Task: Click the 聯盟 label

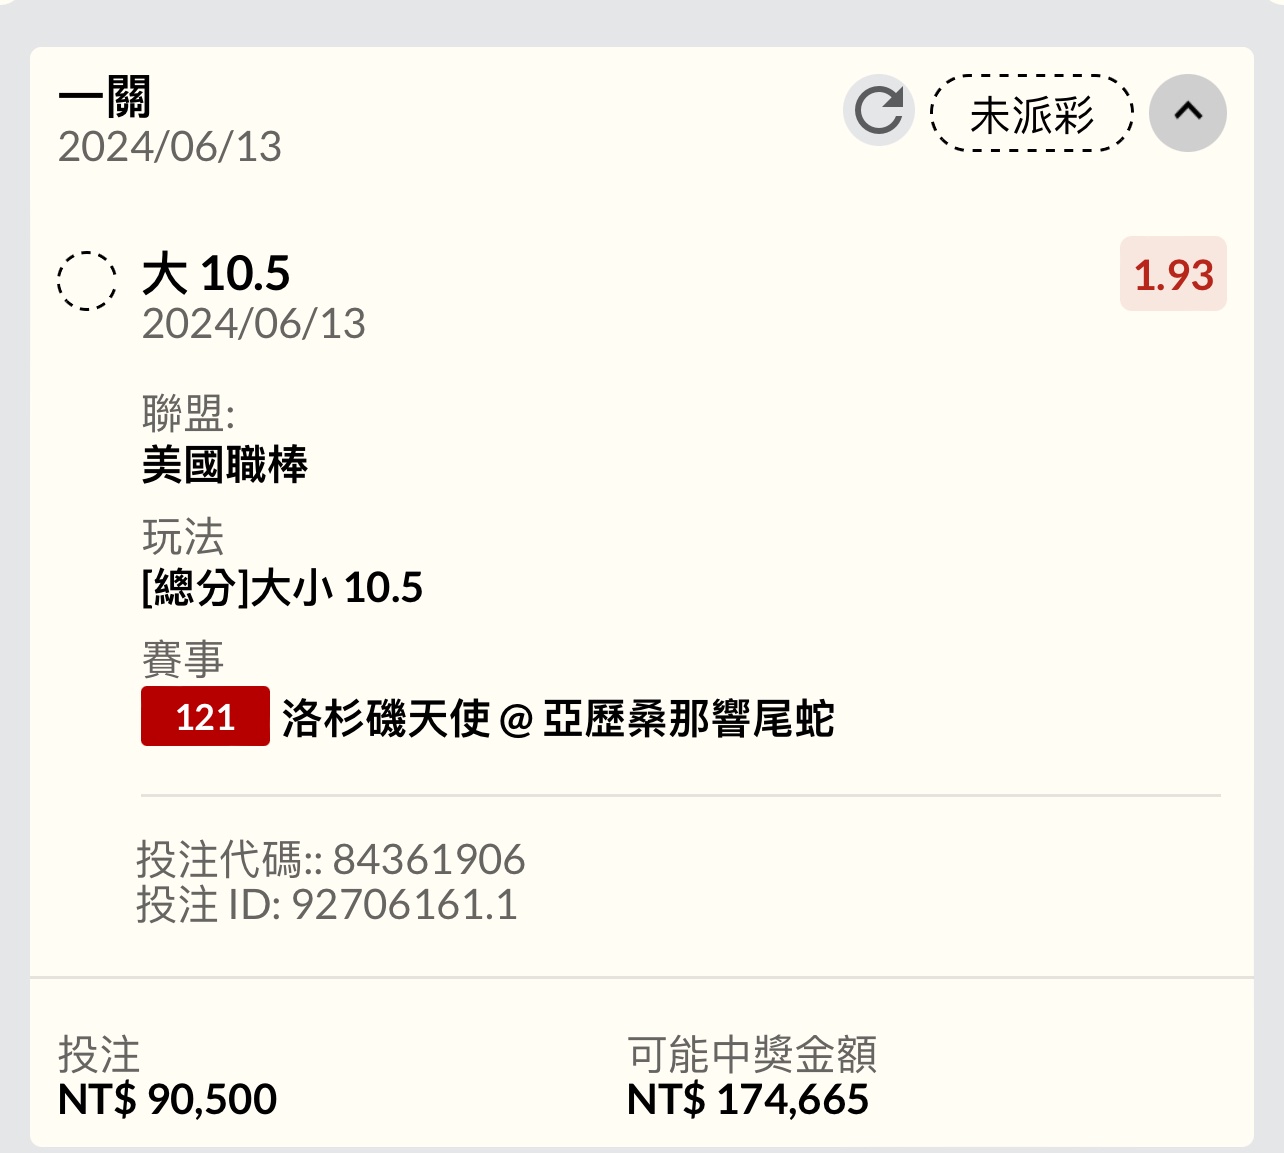Action: click(x=188, y=413)
